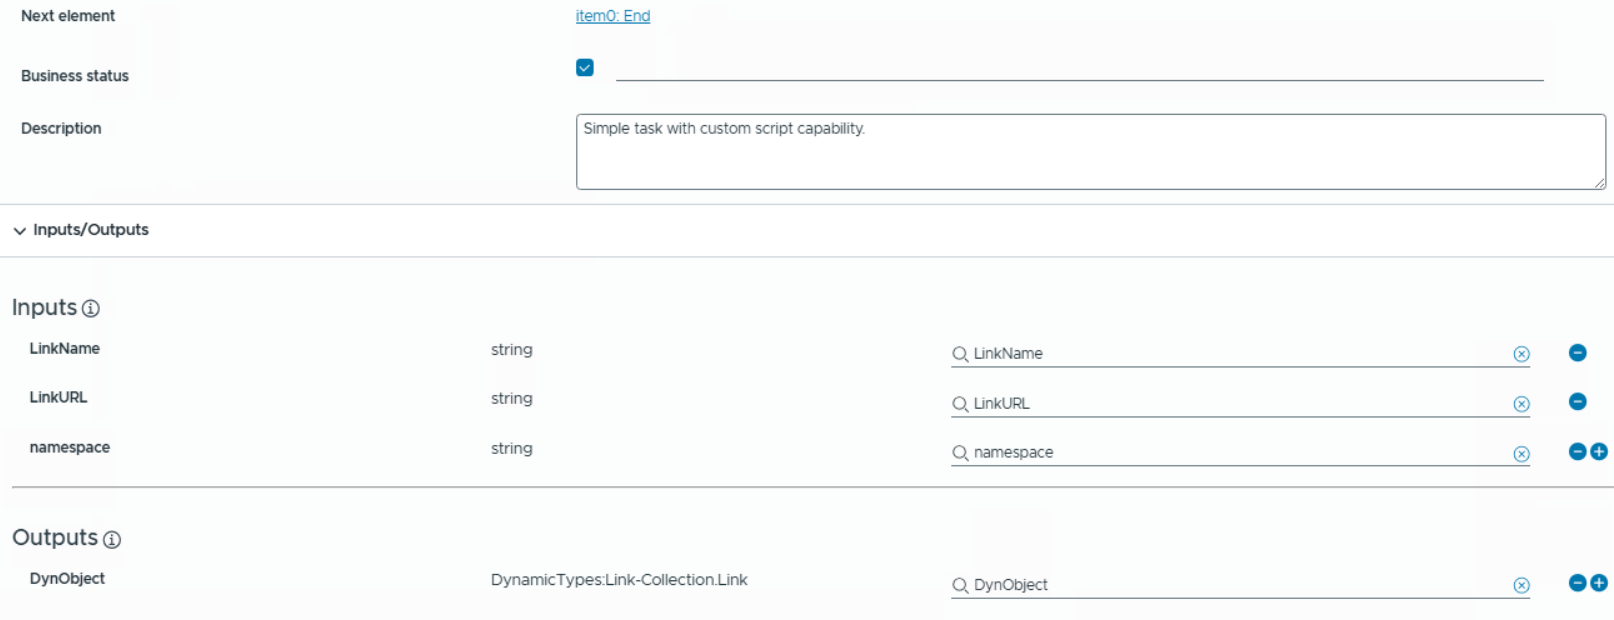Screen dimensions: 1614x620
Task: Uncheck the Business status checkbox
Action: click(585, 68)
